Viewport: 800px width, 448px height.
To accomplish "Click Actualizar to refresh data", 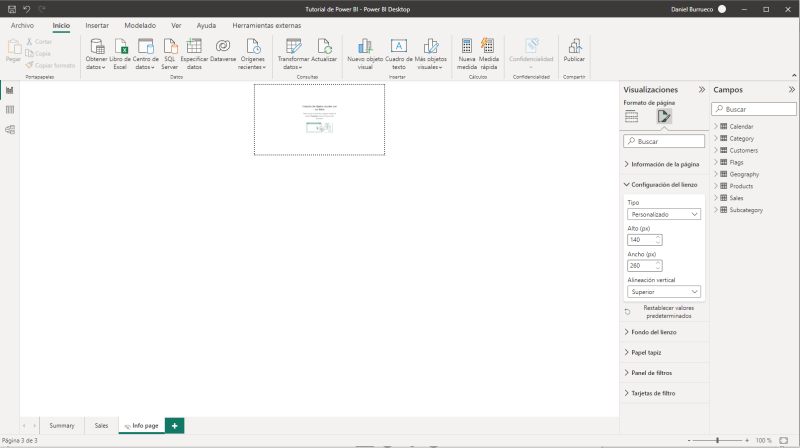I will click(x=324, y=47).
